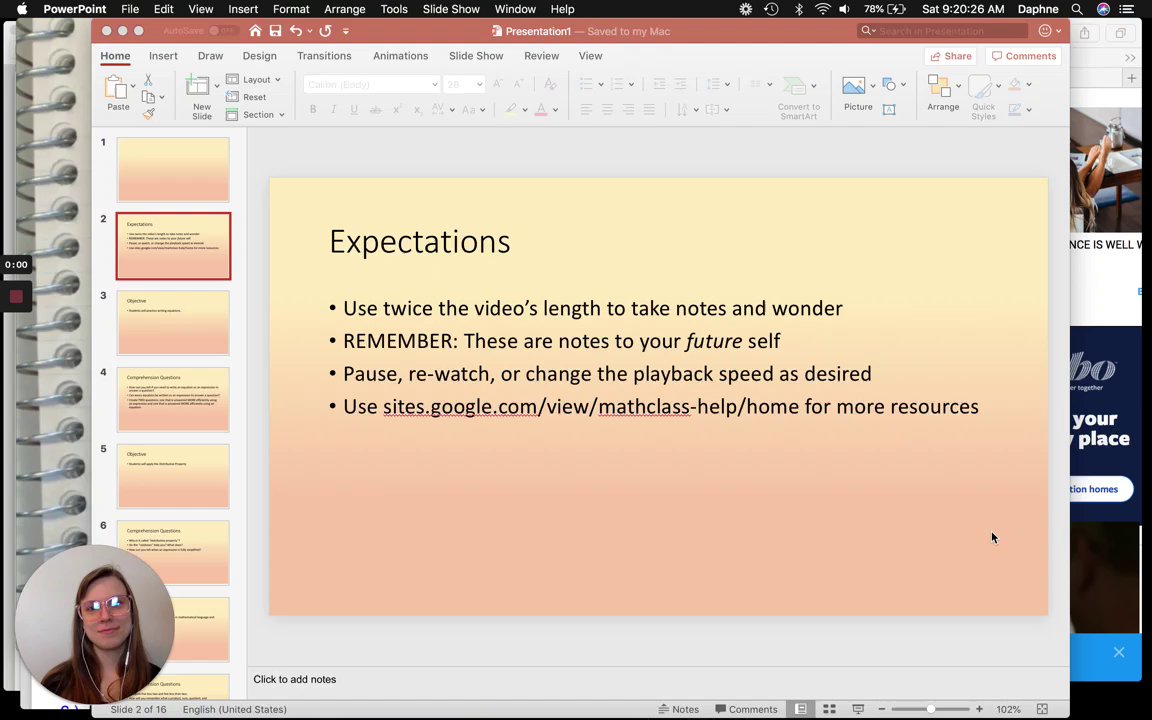Screen dimensions: 1152x720
Task: Click the decrease indent icon
Action: coord(659,84)
